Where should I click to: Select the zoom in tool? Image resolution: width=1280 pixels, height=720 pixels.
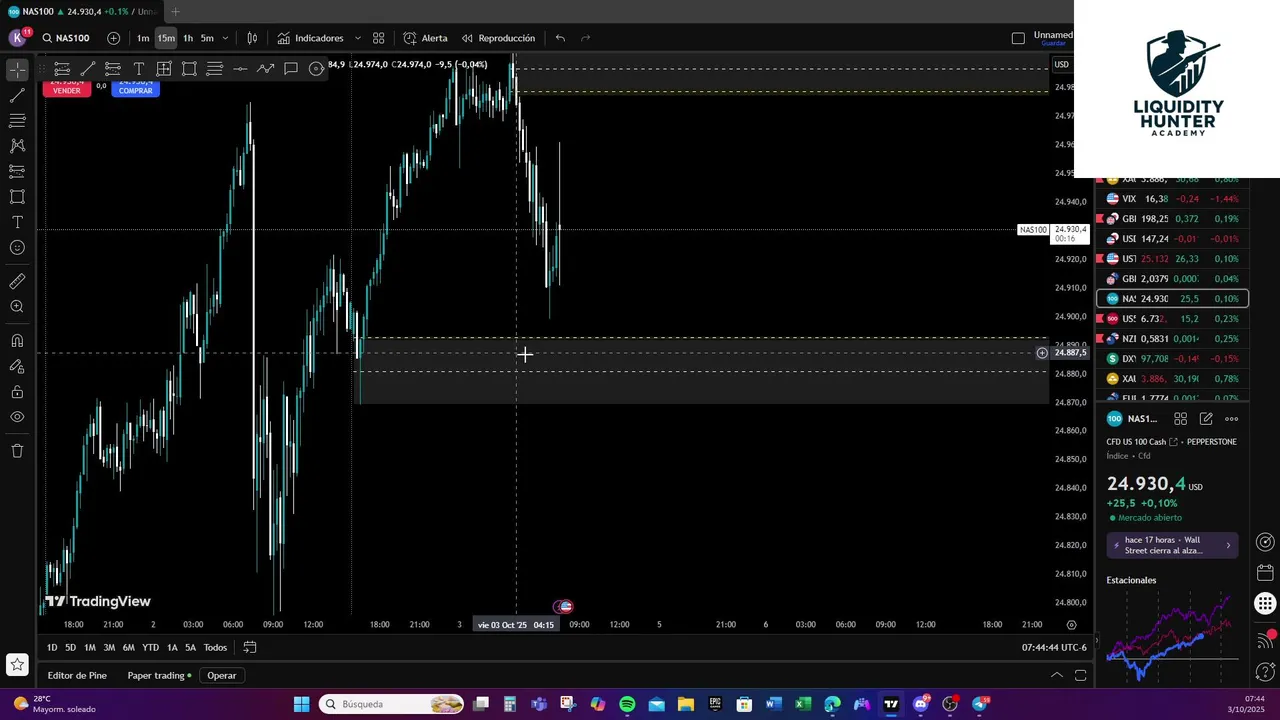pos(17,307)
